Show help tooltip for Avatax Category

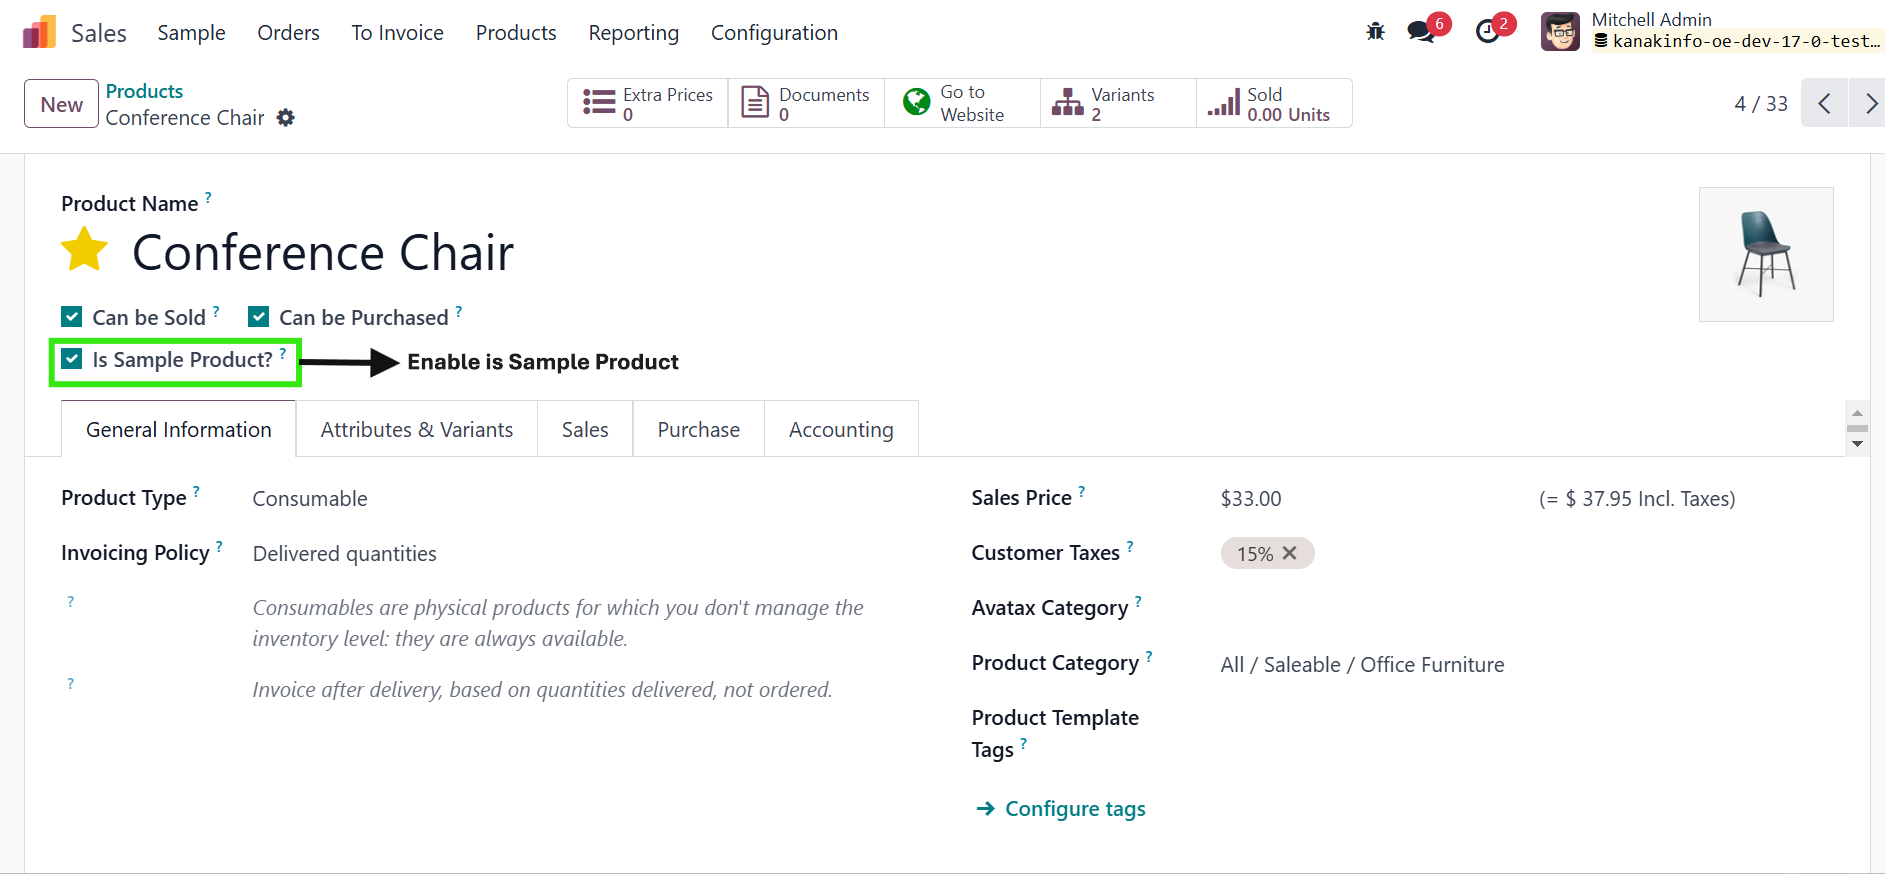tap(1138, 601)
